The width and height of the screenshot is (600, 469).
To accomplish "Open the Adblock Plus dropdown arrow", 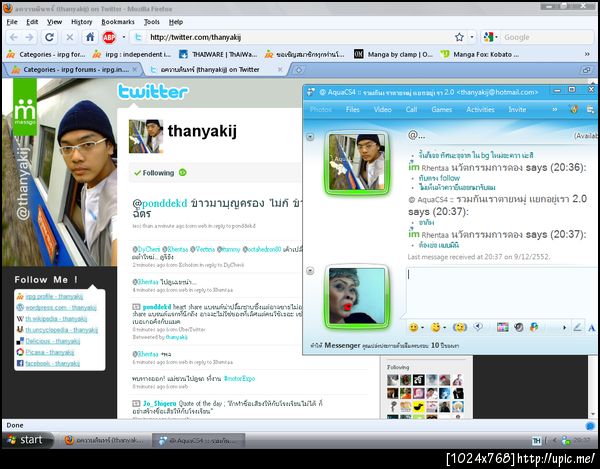I will (x=124, y=37).
